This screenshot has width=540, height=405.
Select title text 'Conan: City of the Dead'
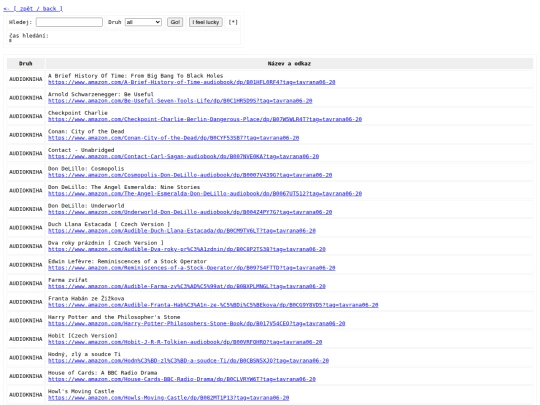pyautogui.click(x=86, y=132)
